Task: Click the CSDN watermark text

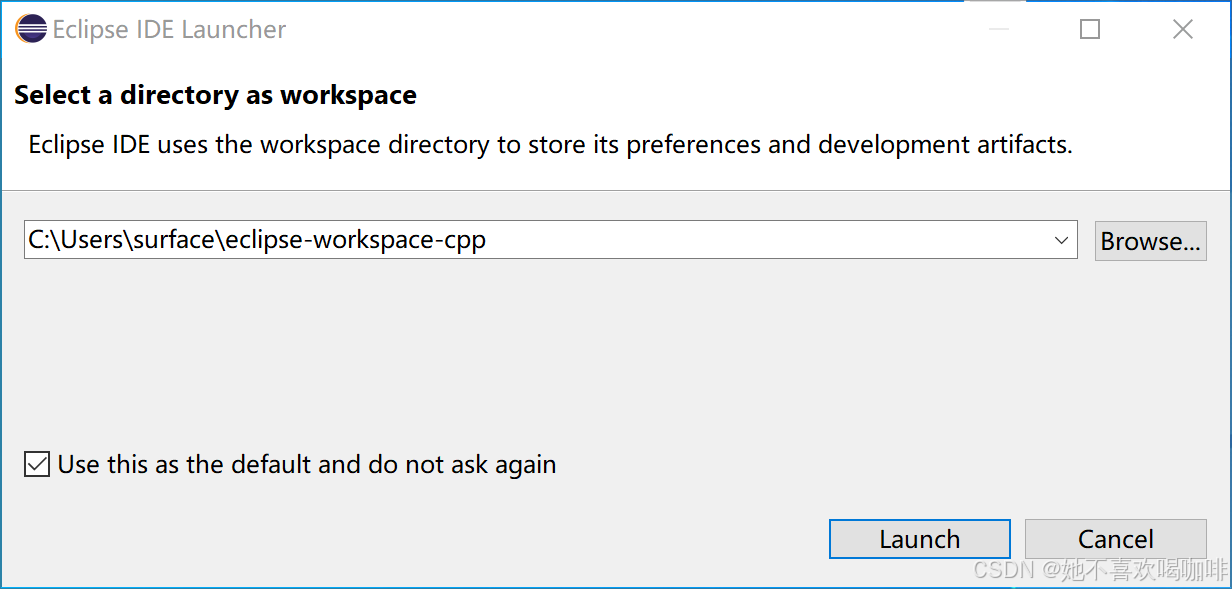Action: pyautogui.click(x=1100, y=570)
